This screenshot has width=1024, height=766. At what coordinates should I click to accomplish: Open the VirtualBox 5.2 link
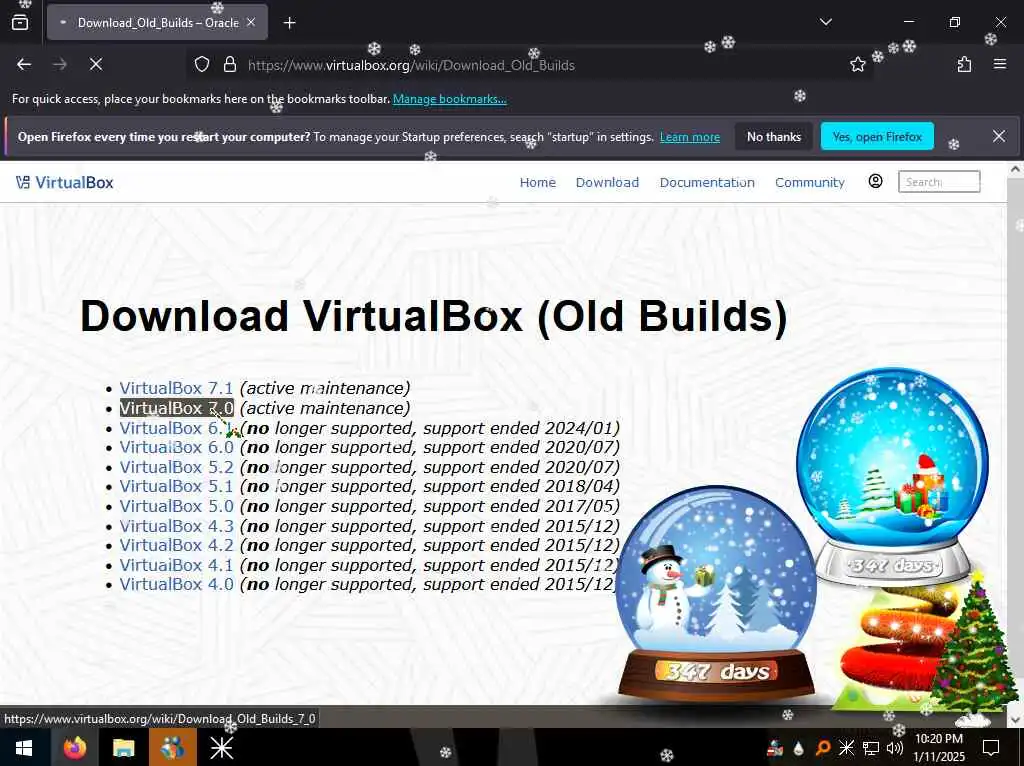point(176,468)
